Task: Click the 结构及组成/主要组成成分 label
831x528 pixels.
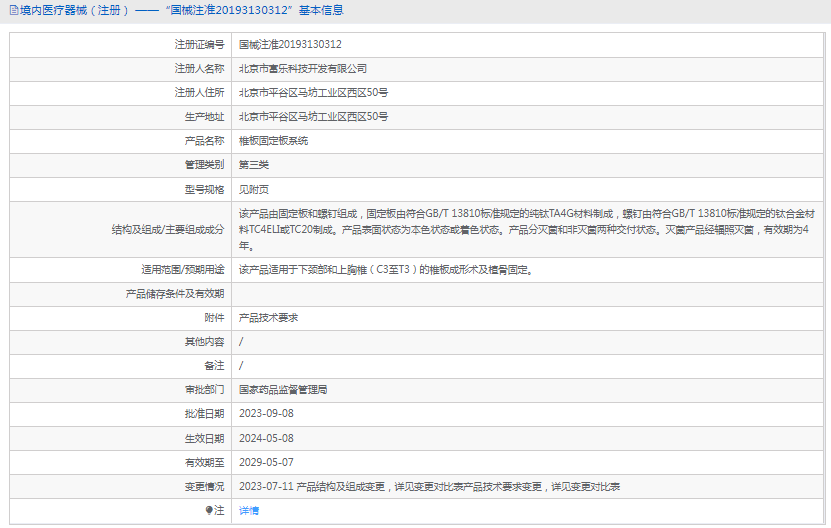Action: coord(168,230)
